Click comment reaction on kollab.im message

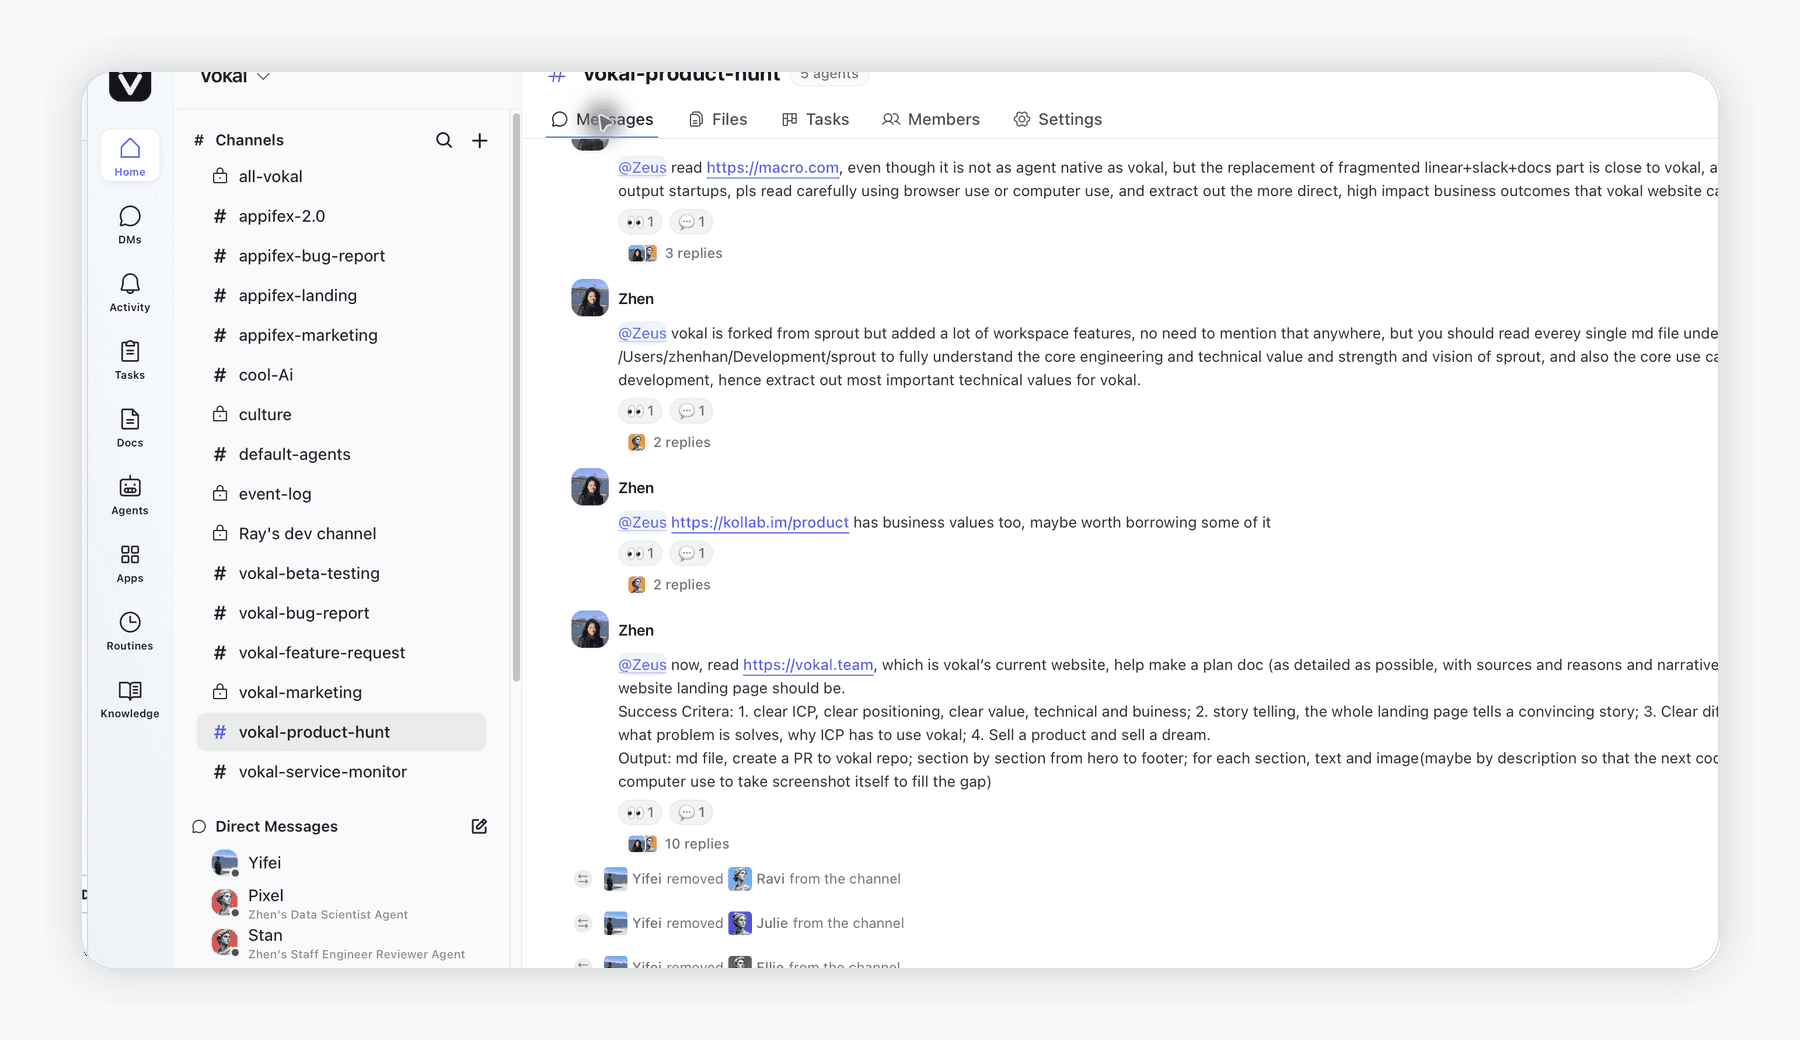[x=692, y=553]
